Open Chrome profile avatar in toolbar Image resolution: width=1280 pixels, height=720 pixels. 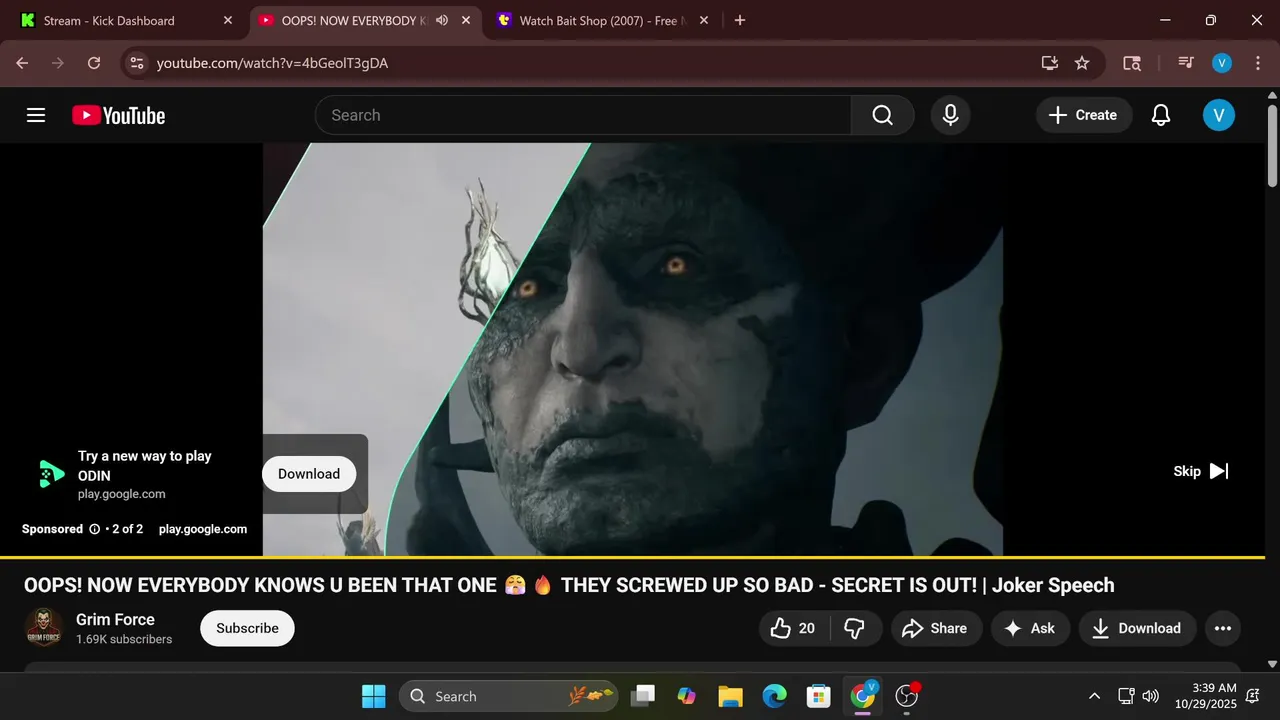[1221, 63]
